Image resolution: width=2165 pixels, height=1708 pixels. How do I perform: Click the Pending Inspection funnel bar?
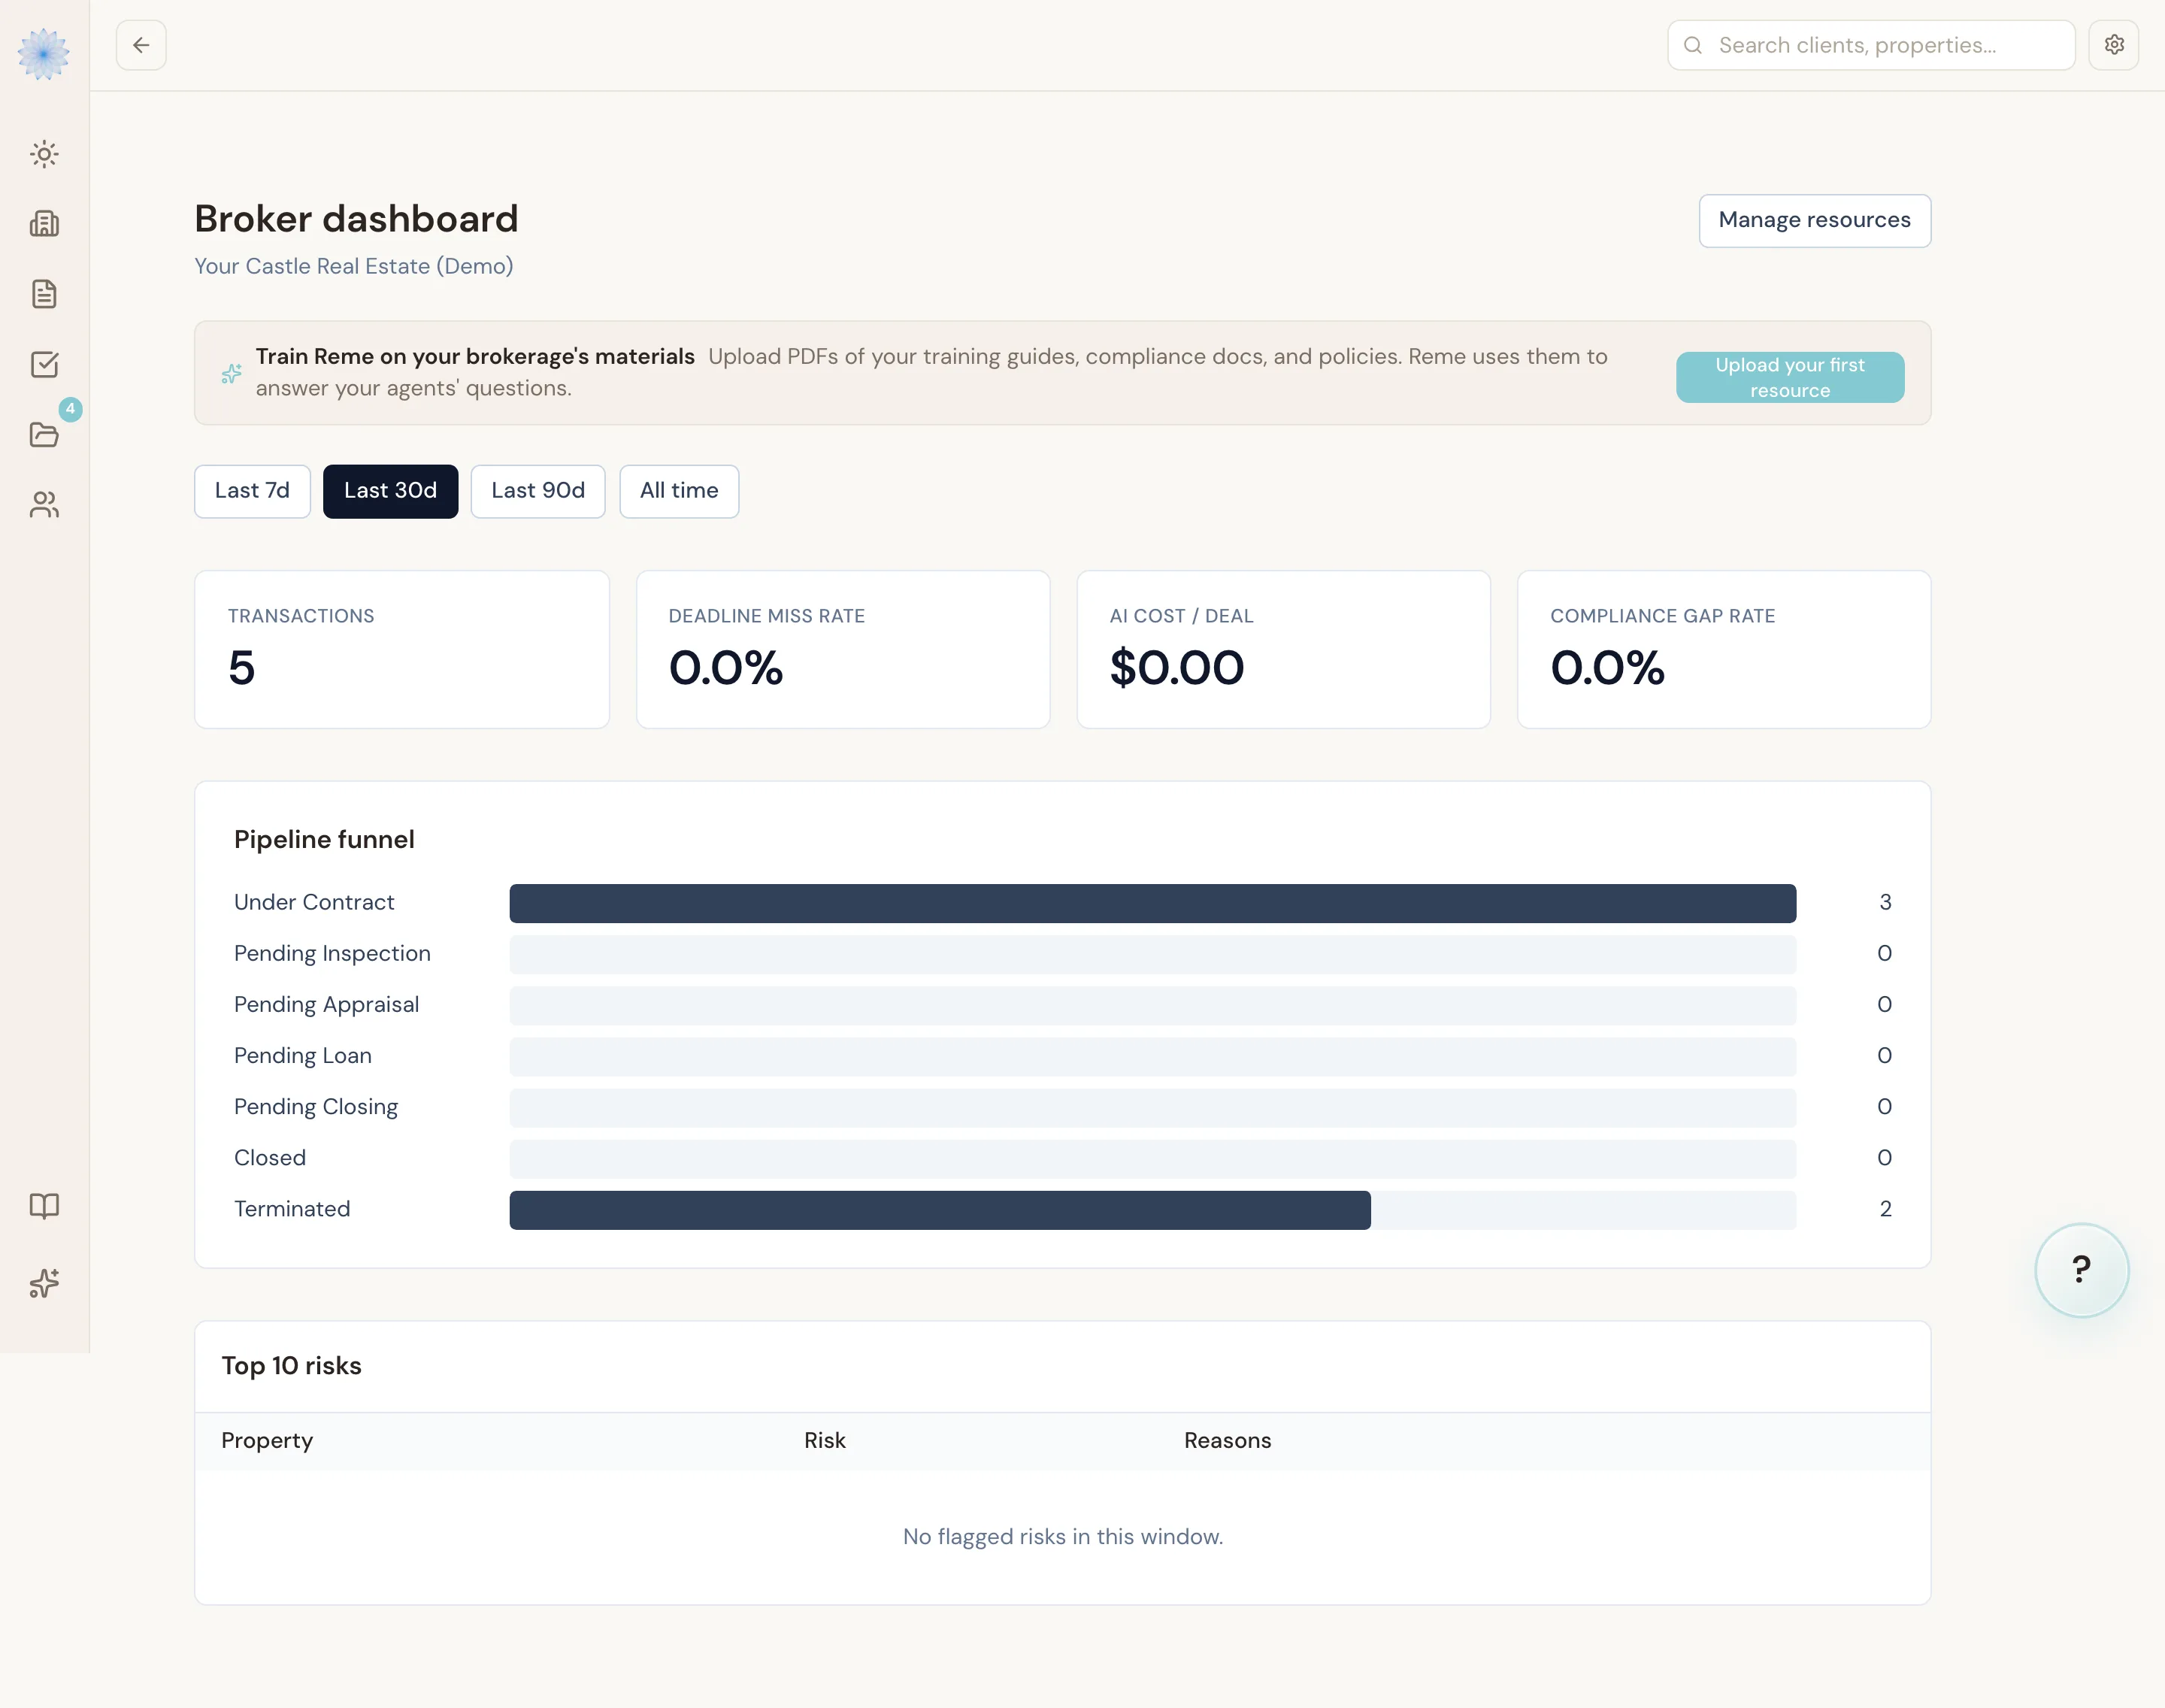[1153, 954]
